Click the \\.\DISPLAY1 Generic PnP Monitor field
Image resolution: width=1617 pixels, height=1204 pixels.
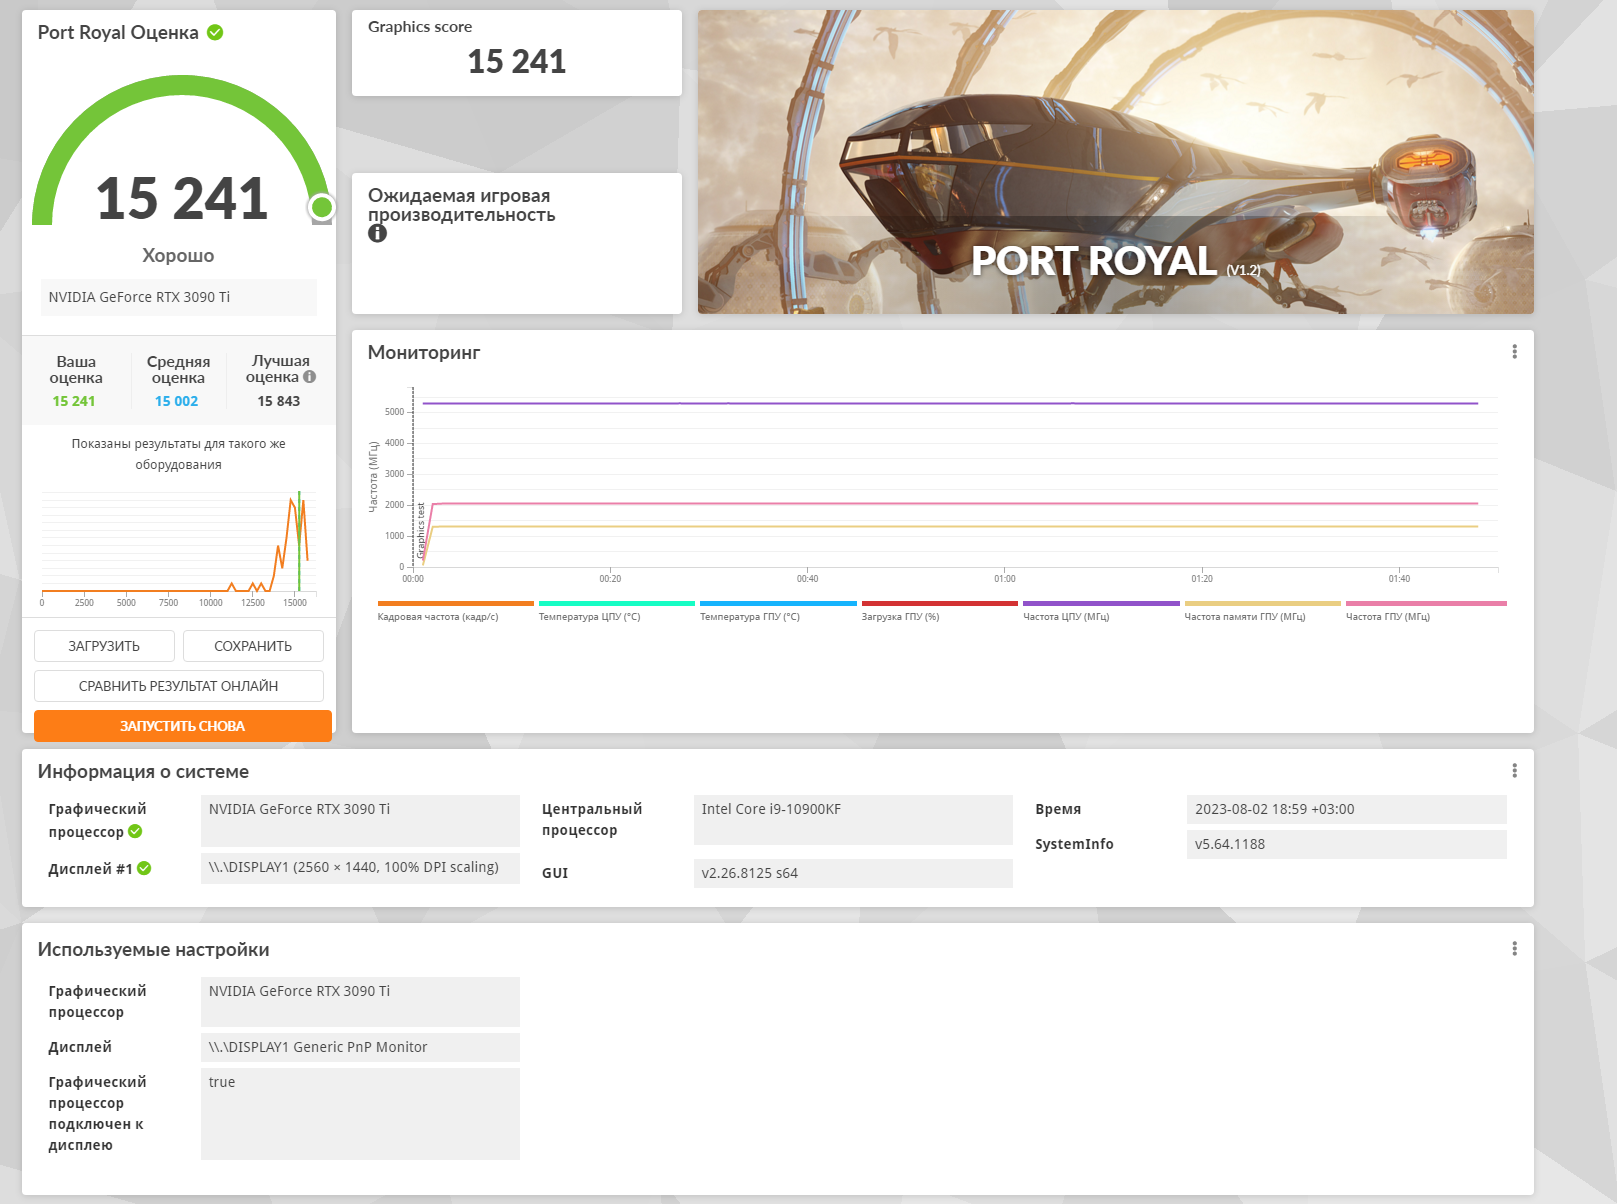(360, 1047)
